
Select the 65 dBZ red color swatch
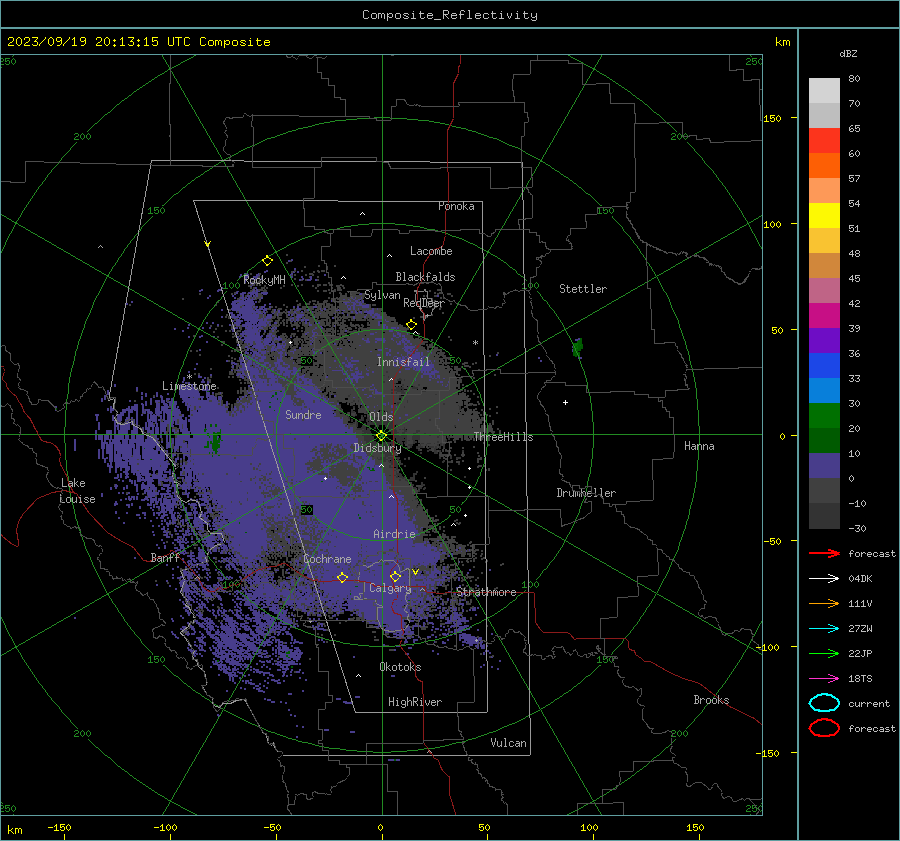[824, 141]
